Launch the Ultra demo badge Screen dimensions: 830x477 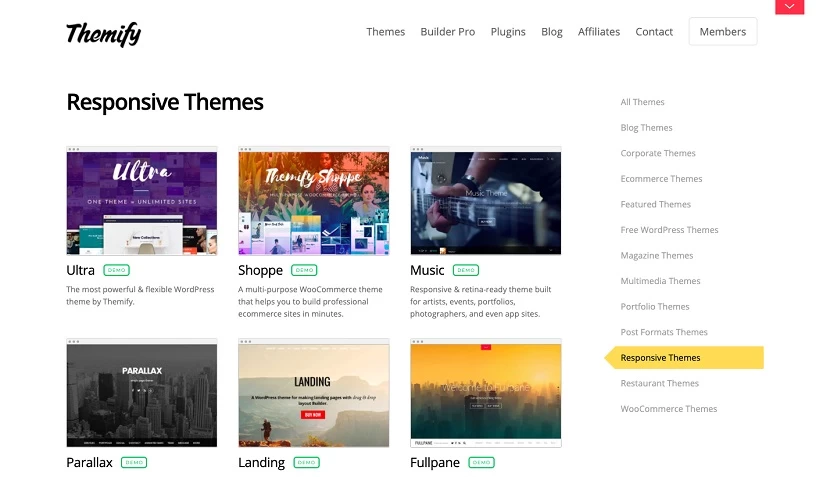116,270
